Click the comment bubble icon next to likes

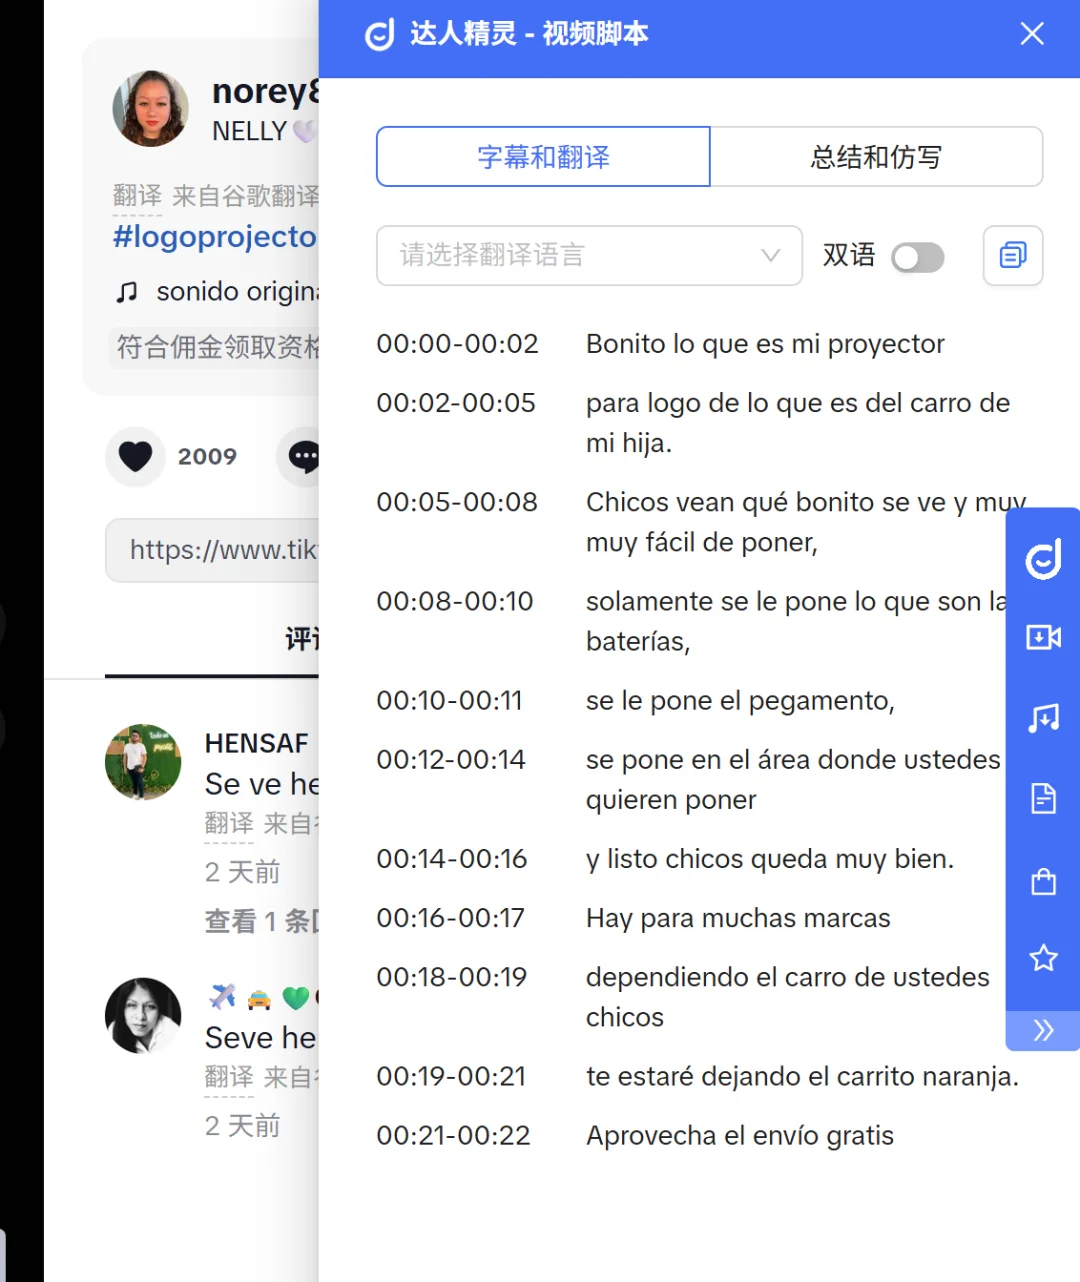pos(305,457)
